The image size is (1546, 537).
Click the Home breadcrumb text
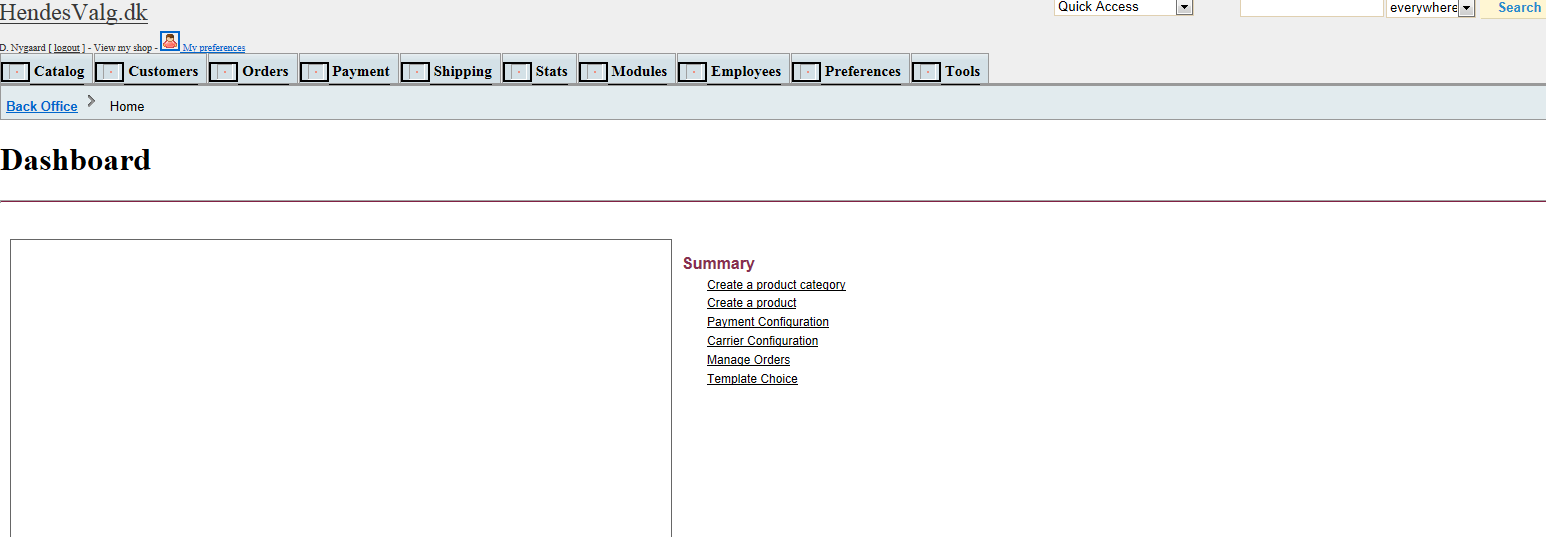pos(127,106)
